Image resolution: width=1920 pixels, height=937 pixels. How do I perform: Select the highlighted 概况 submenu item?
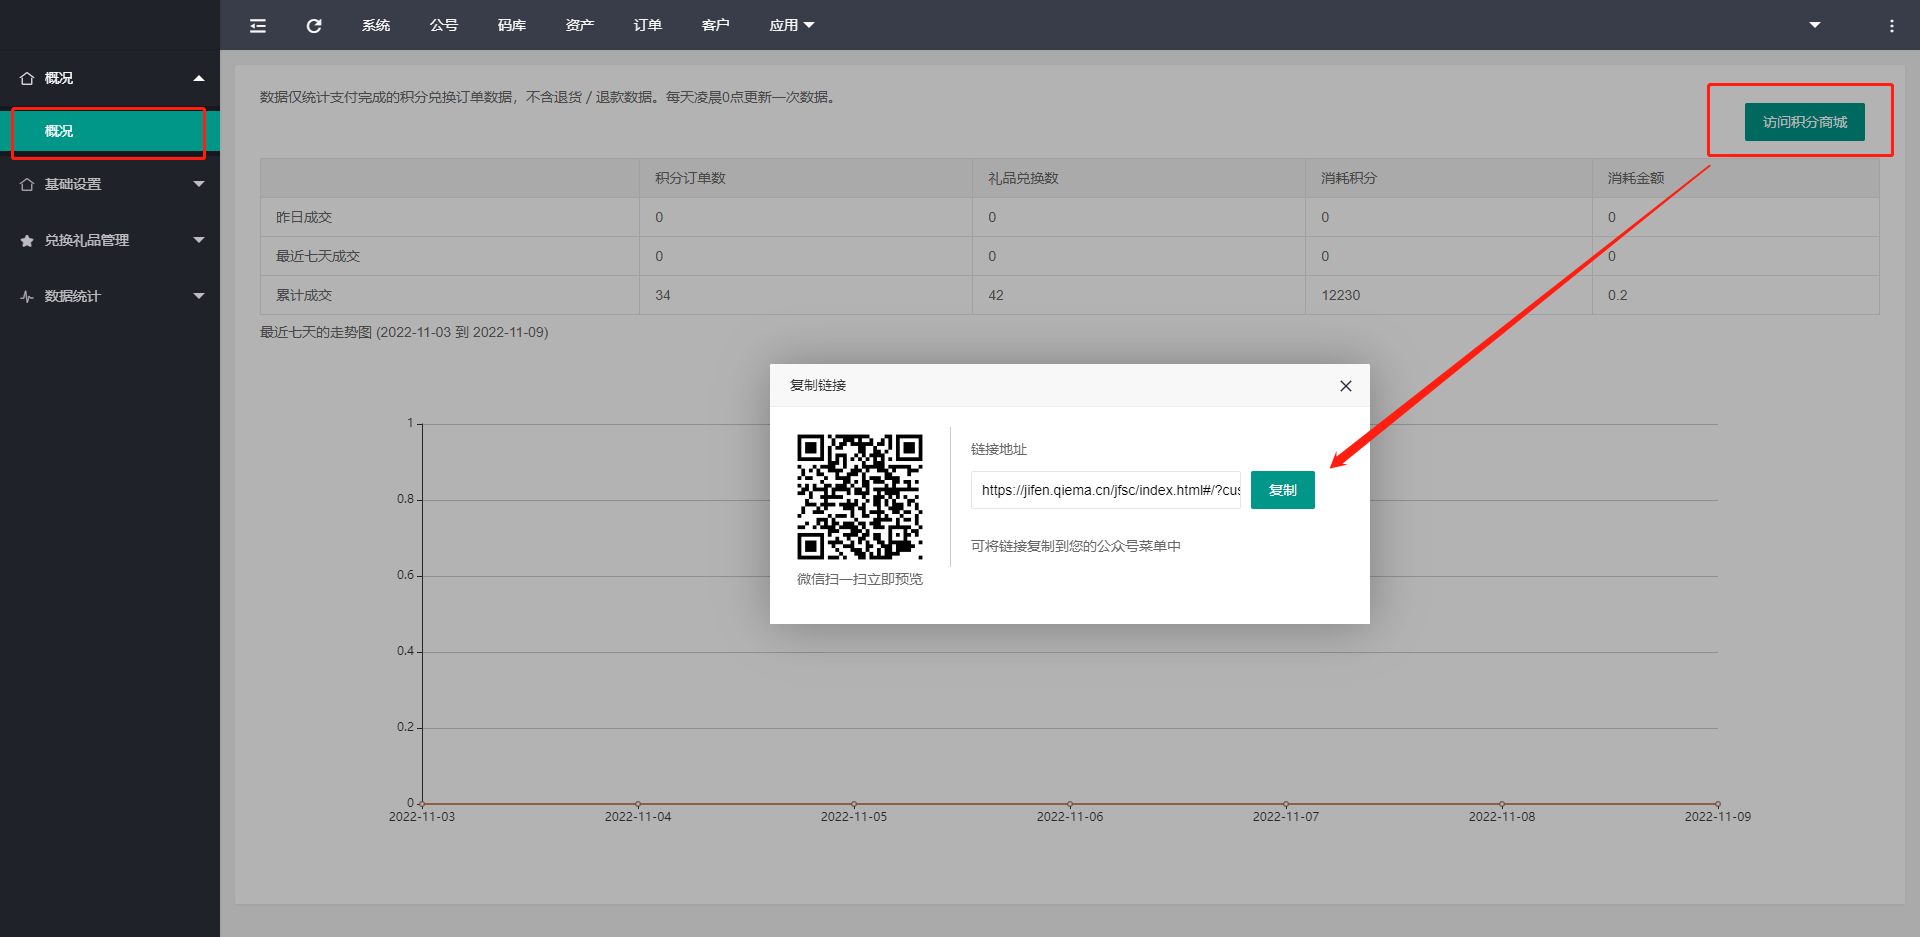(108, 131)
